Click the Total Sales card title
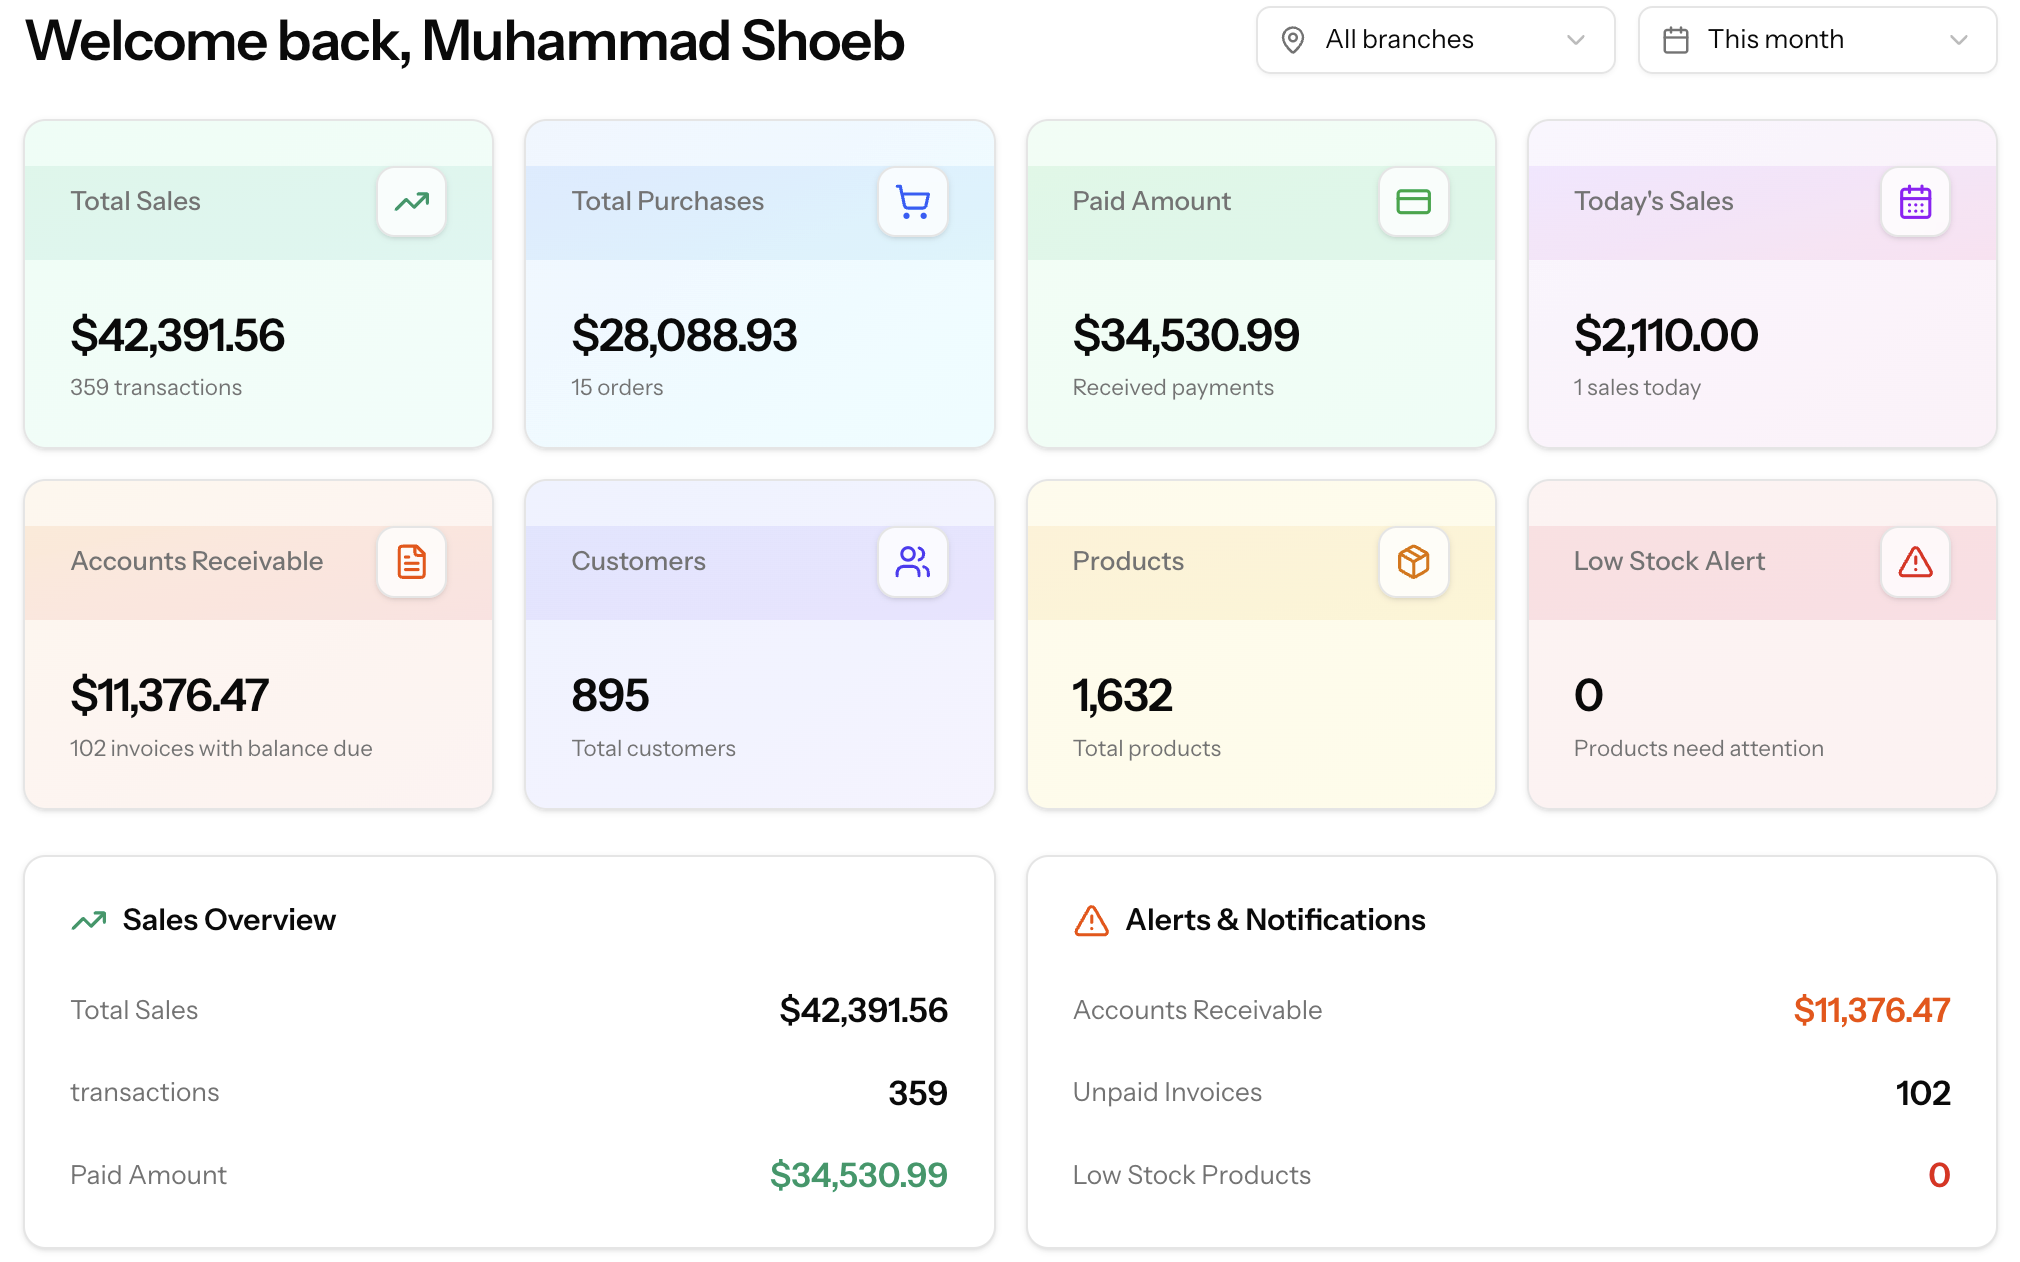Viewport: 2020px width, 1262px height. tap(135, 202)
